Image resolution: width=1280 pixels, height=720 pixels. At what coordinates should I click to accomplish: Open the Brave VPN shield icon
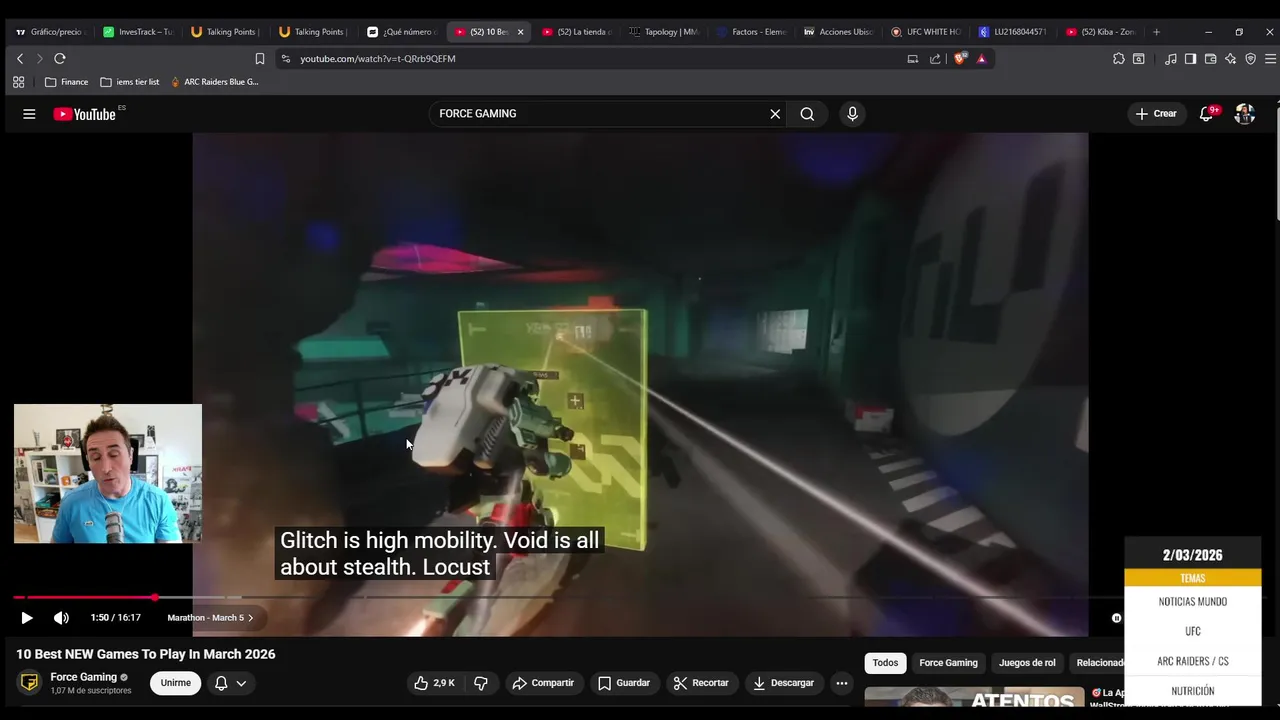click(1250, 59)
